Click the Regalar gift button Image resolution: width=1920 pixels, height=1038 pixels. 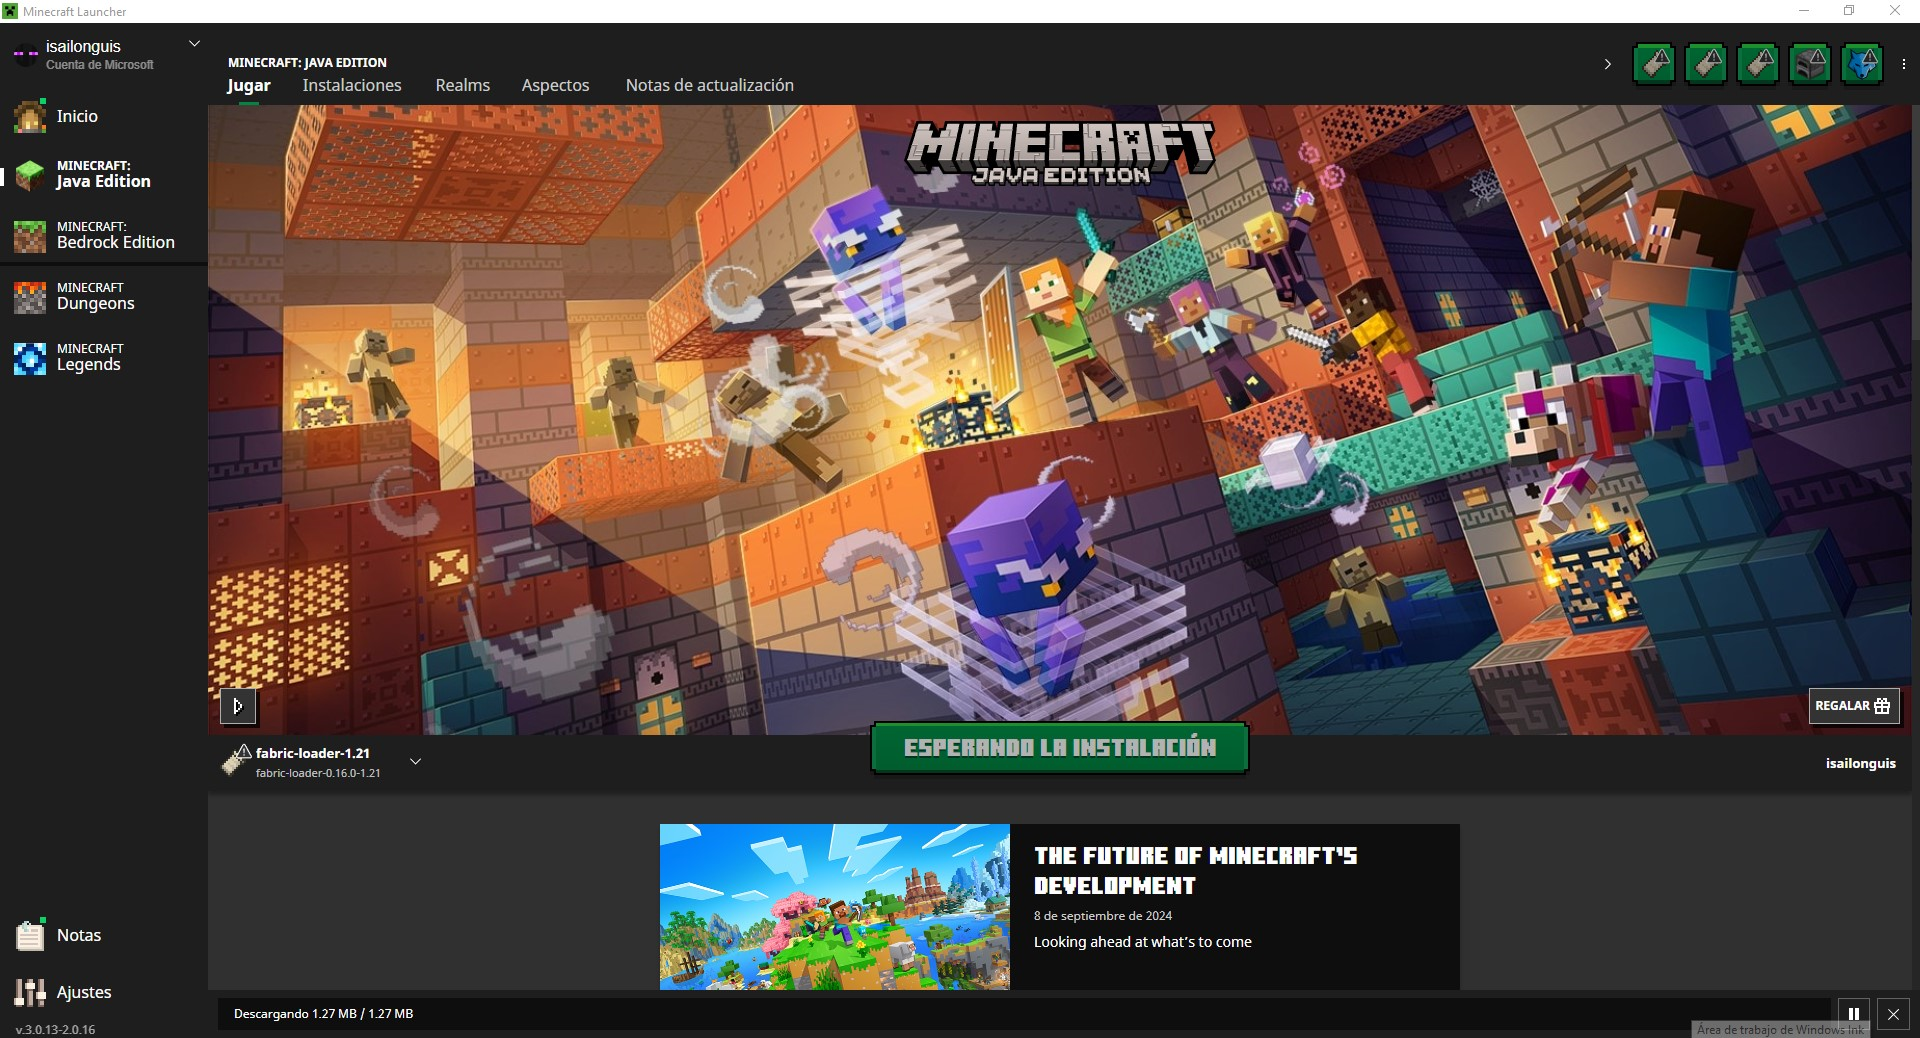click(x=1853, y=706)
